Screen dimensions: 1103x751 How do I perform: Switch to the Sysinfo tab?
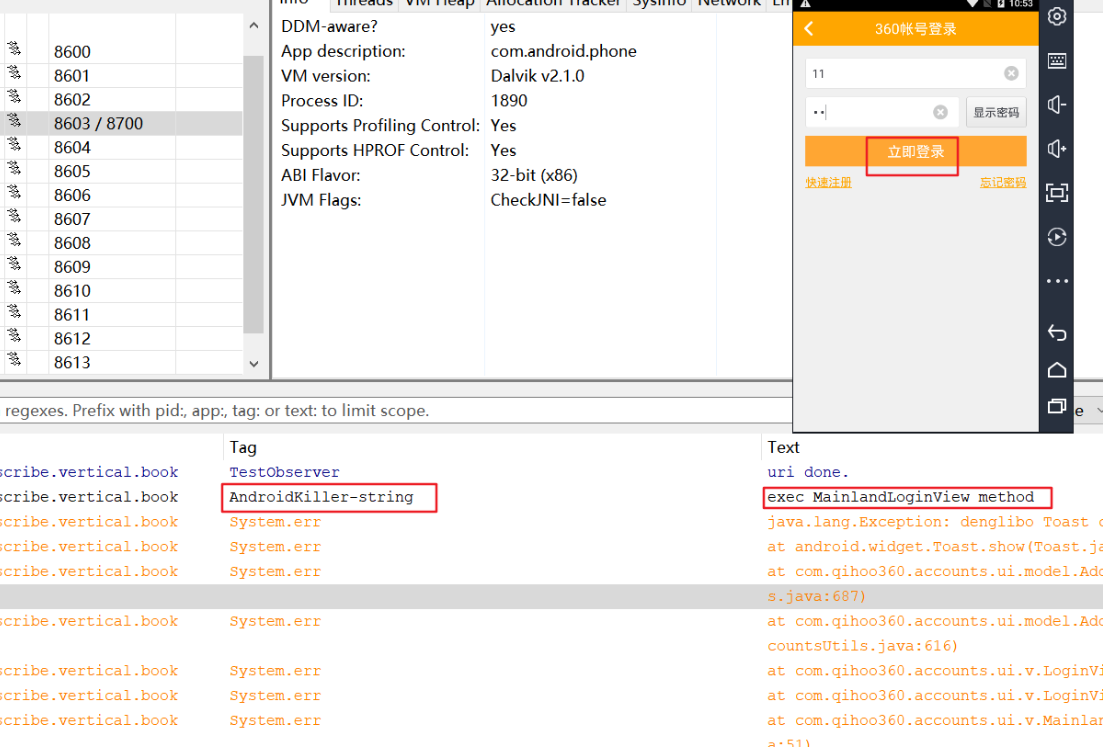point(659,3)
